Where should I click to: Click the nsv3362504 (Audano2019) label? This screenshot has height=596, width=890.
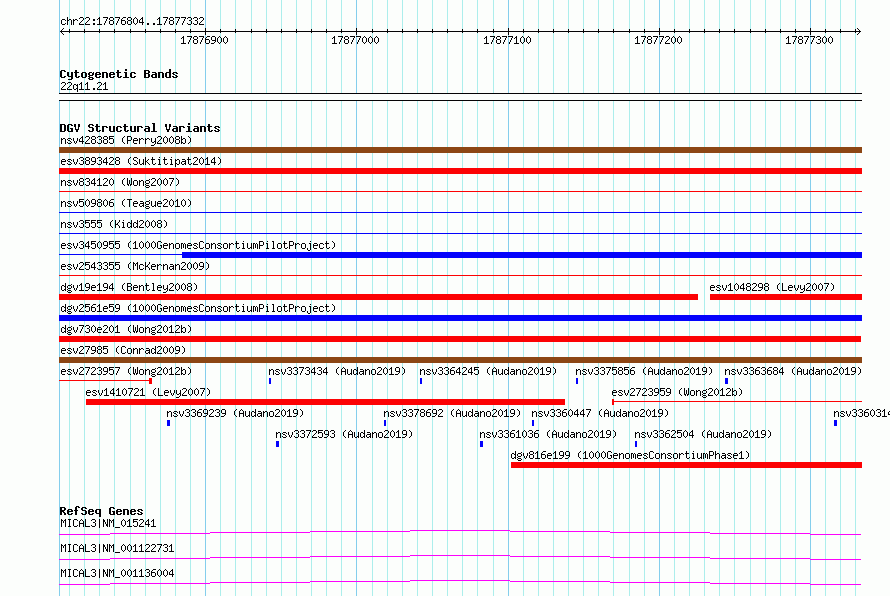coord(703,434)
